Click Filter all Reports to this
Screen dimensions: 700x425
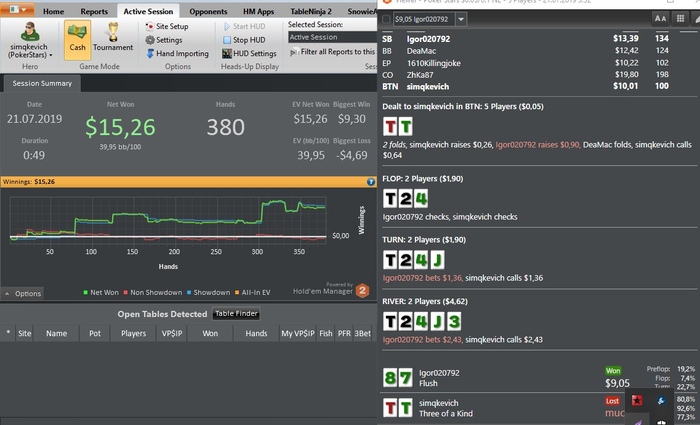click(x=333, y=52)
